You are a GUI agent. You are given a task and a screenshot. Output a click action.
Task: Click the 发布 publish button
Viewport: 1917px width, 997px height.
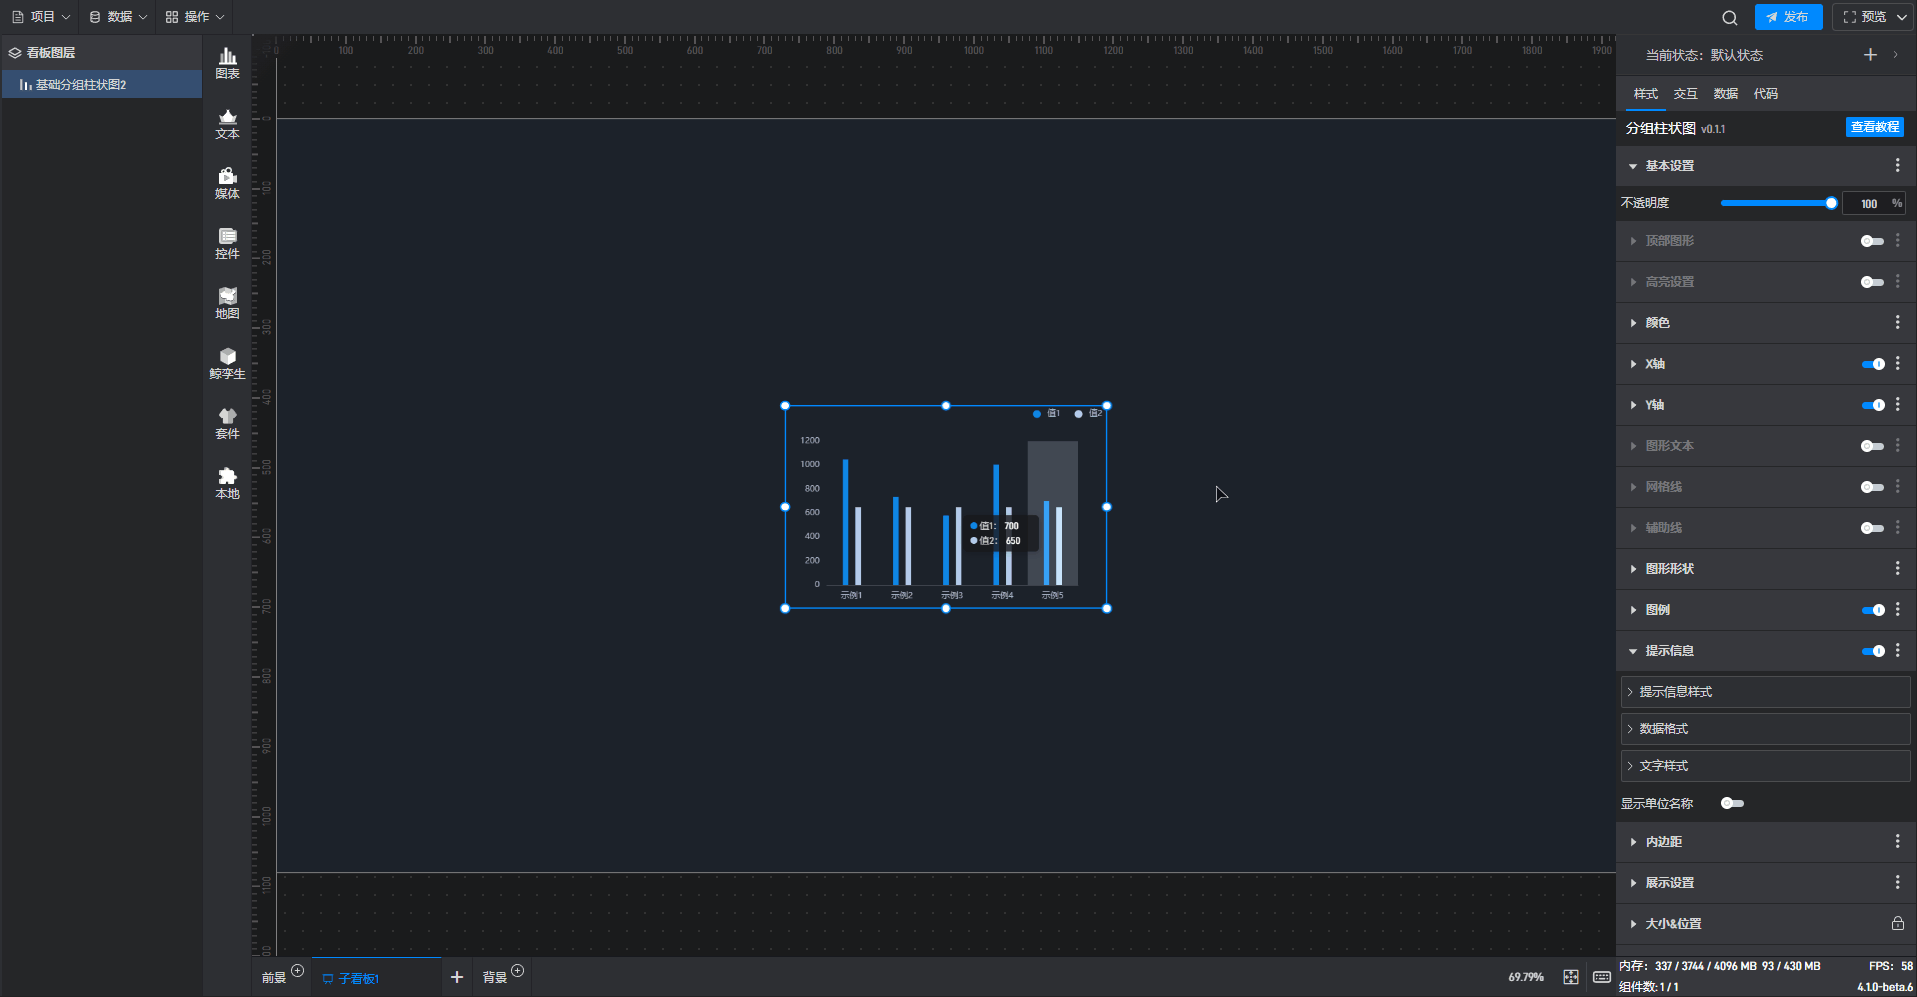(x=1788, y=17)
